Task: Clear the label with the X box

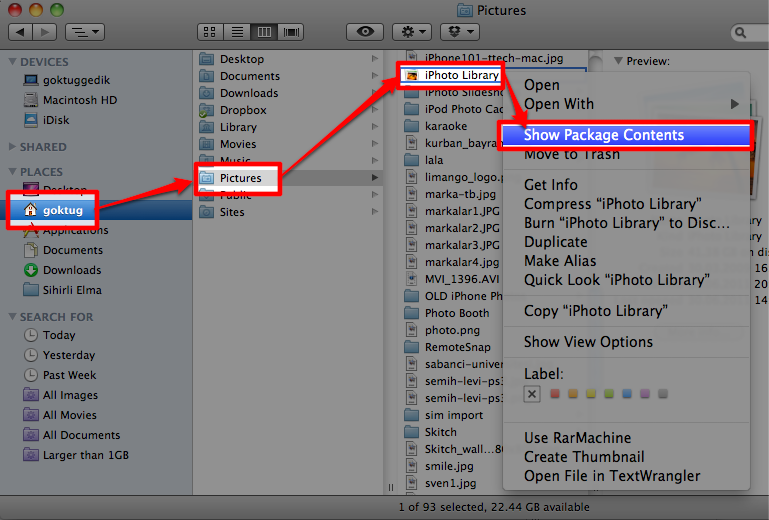Action: (x=532, y=394)
